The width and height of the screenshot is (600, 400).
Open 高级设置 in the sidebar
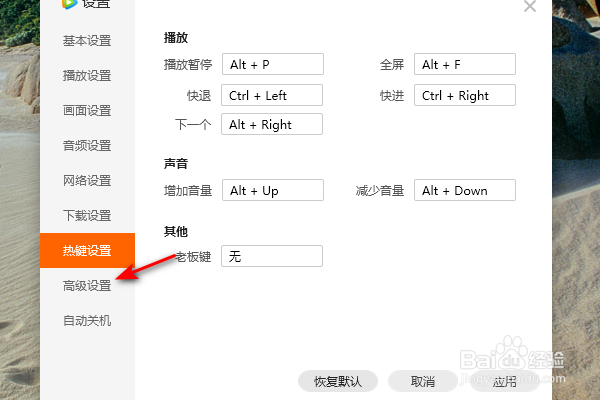click(x=87, y=286)
